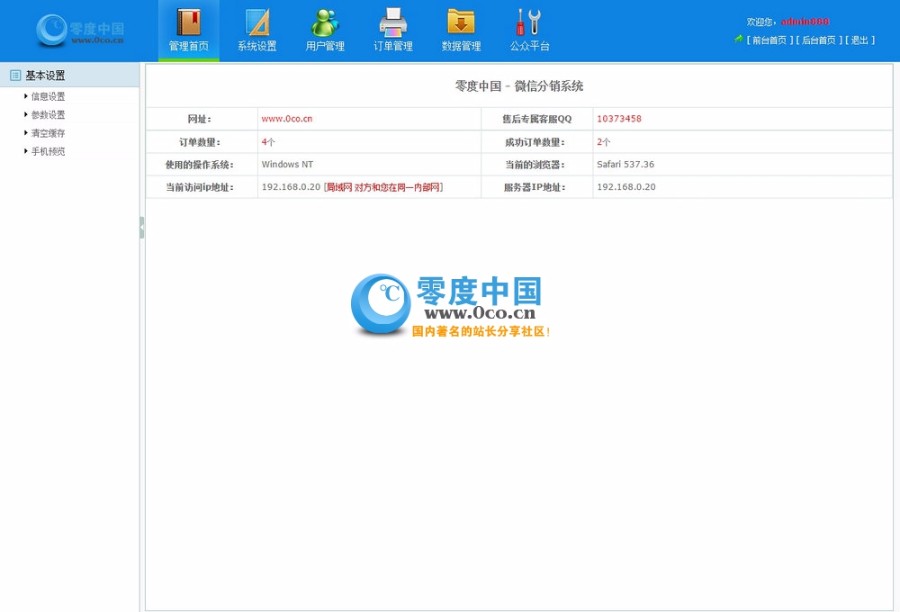The width and height of the screenshot is (900, 612).
Task: Click the 使用的操作系统 label
Action: tap(199, 165)
